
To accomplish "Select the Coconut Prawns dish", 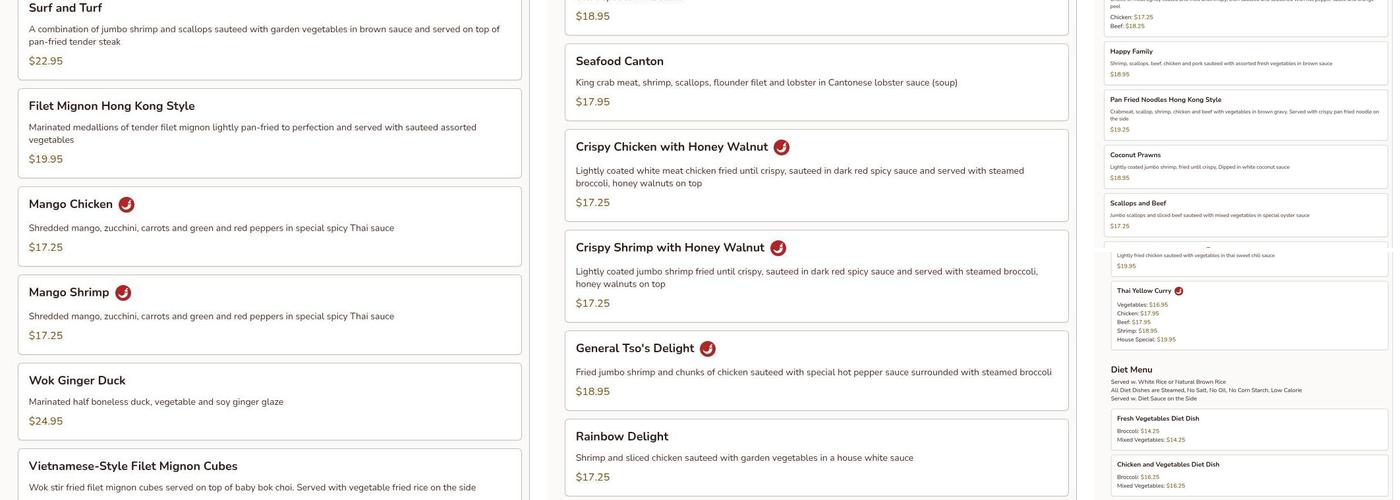I will [1135, 155].
